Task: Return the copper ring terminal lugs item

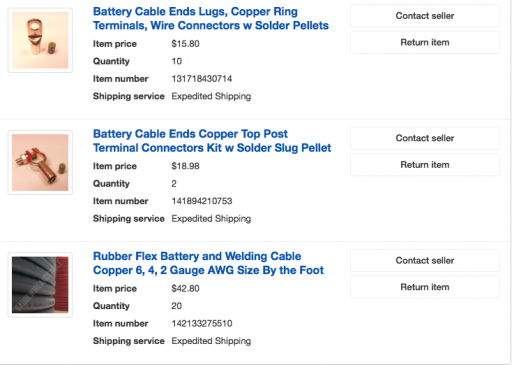Action: [425, 42]
